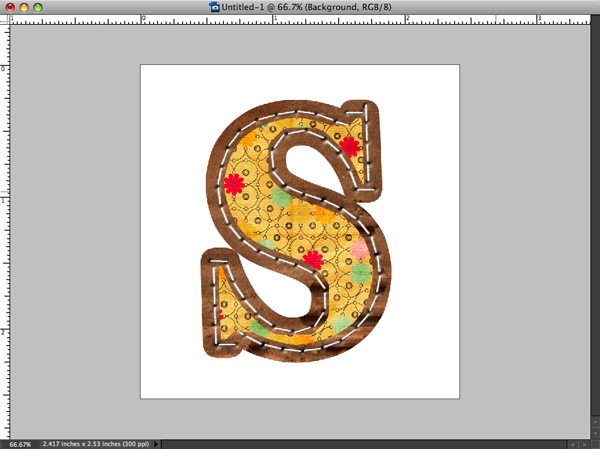Click the horizontal scrollbar right arrow
Image resolution: width=600 pixels, height=449 pixels.
pyautogui.click(x=582, y=442)
